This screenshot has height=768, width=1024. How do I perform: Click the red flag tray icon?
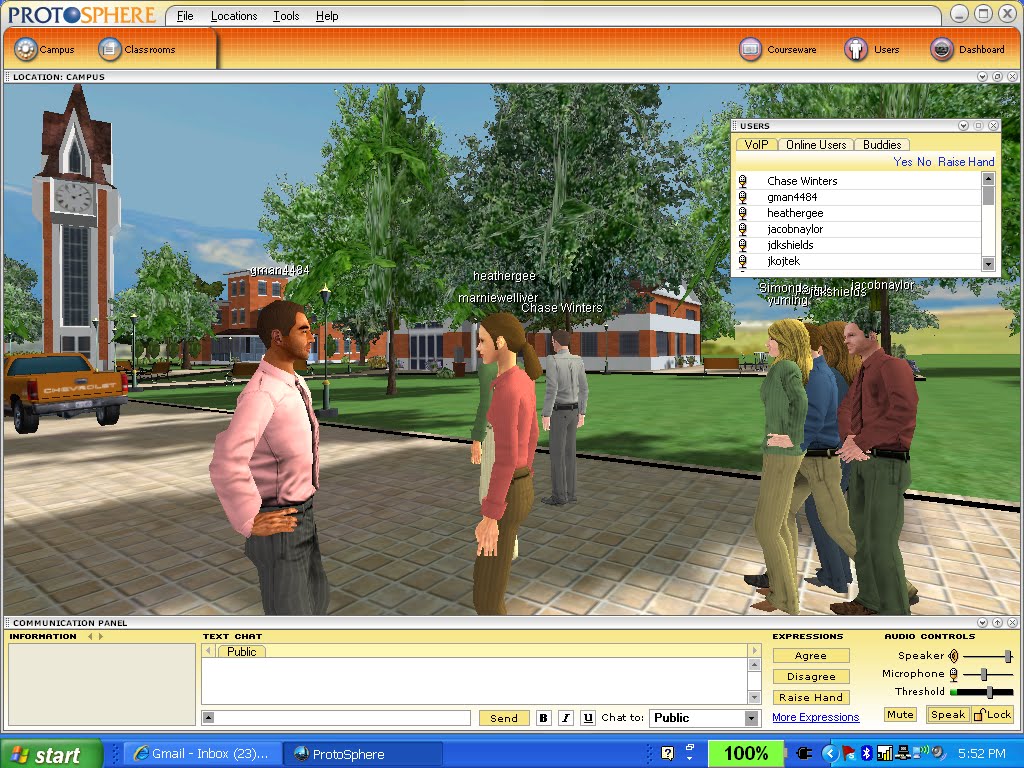click(x=849, y=753)
